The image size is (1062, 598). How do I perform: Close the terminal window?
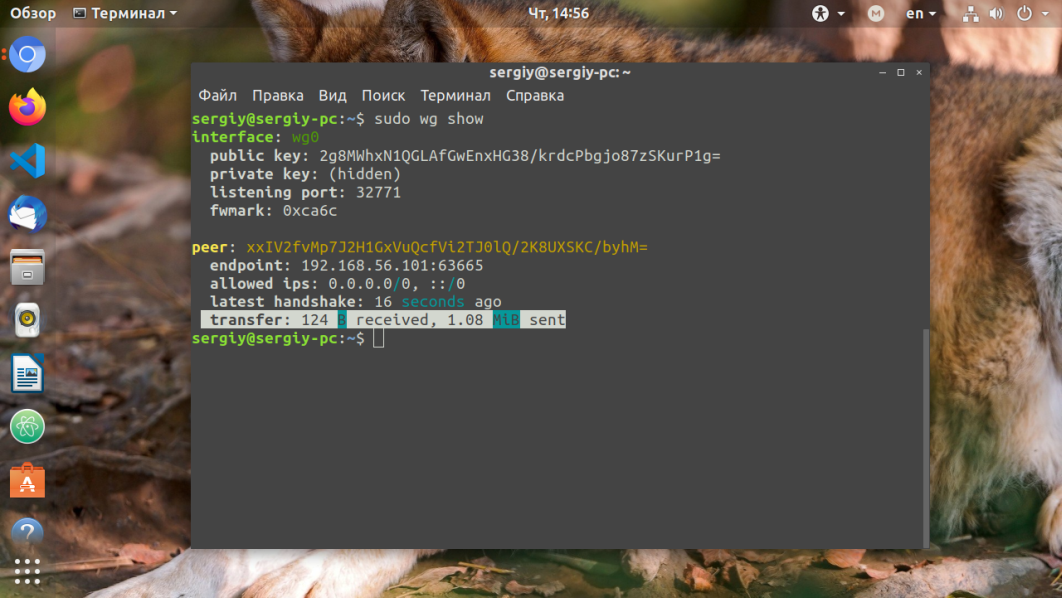tap(919, 72)
